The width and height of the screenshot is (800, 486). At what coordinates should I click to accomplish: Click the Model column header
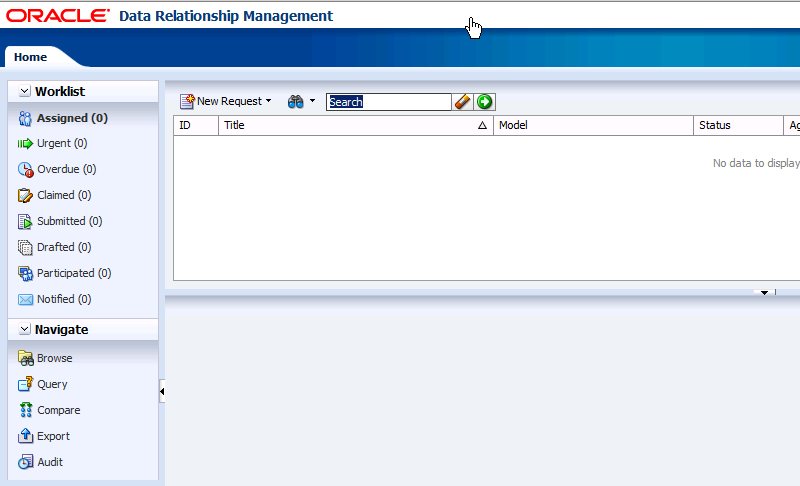click(x=593, y=125)
